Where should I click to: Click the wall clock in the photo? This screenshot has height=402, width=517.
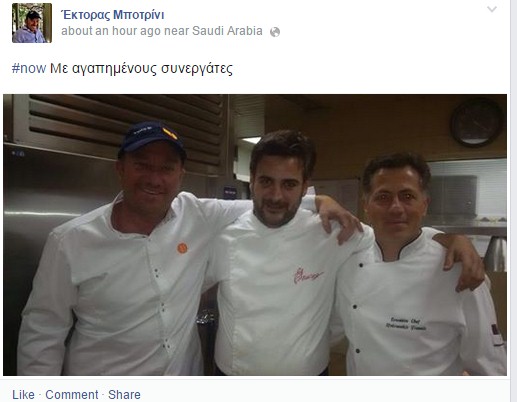[x=477, y=123]
